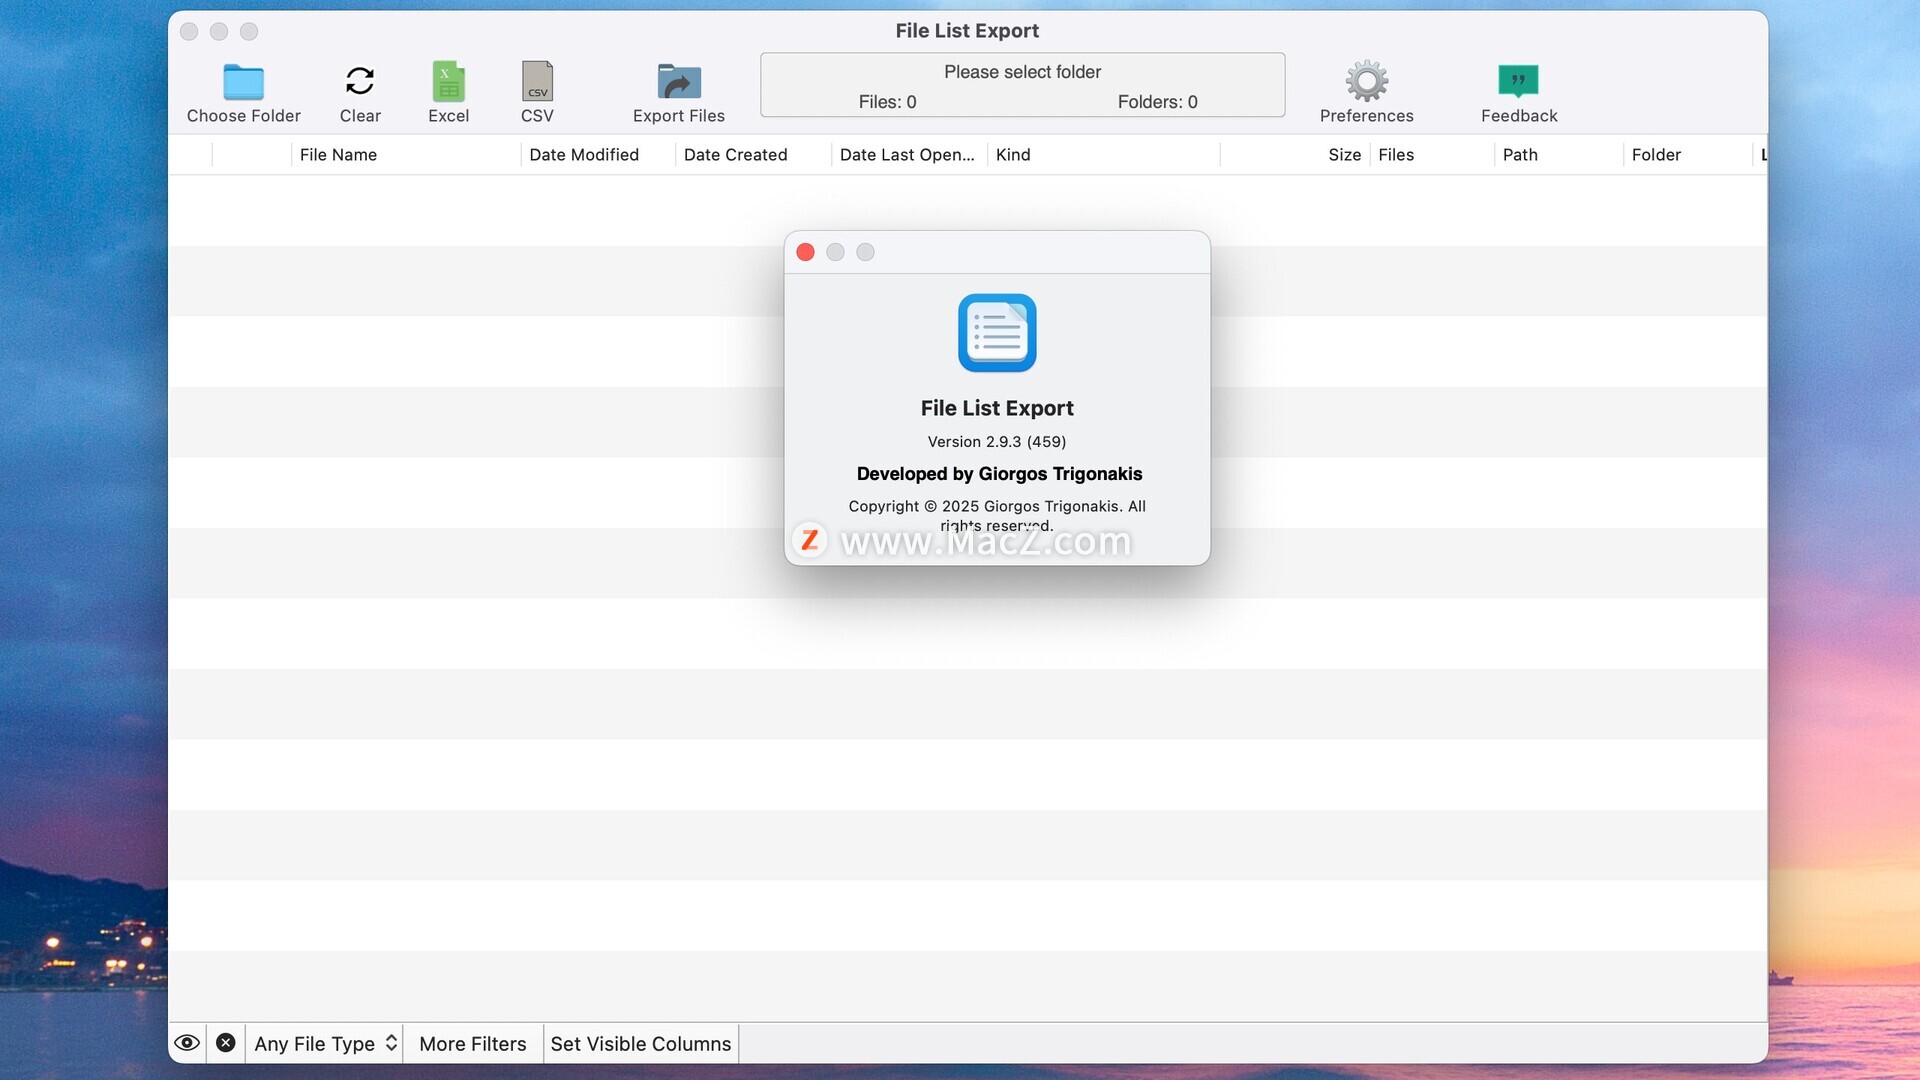This screenshot has width=1920, height=1080.
Task: Export list using CSV icon
Action: point(537,81)
